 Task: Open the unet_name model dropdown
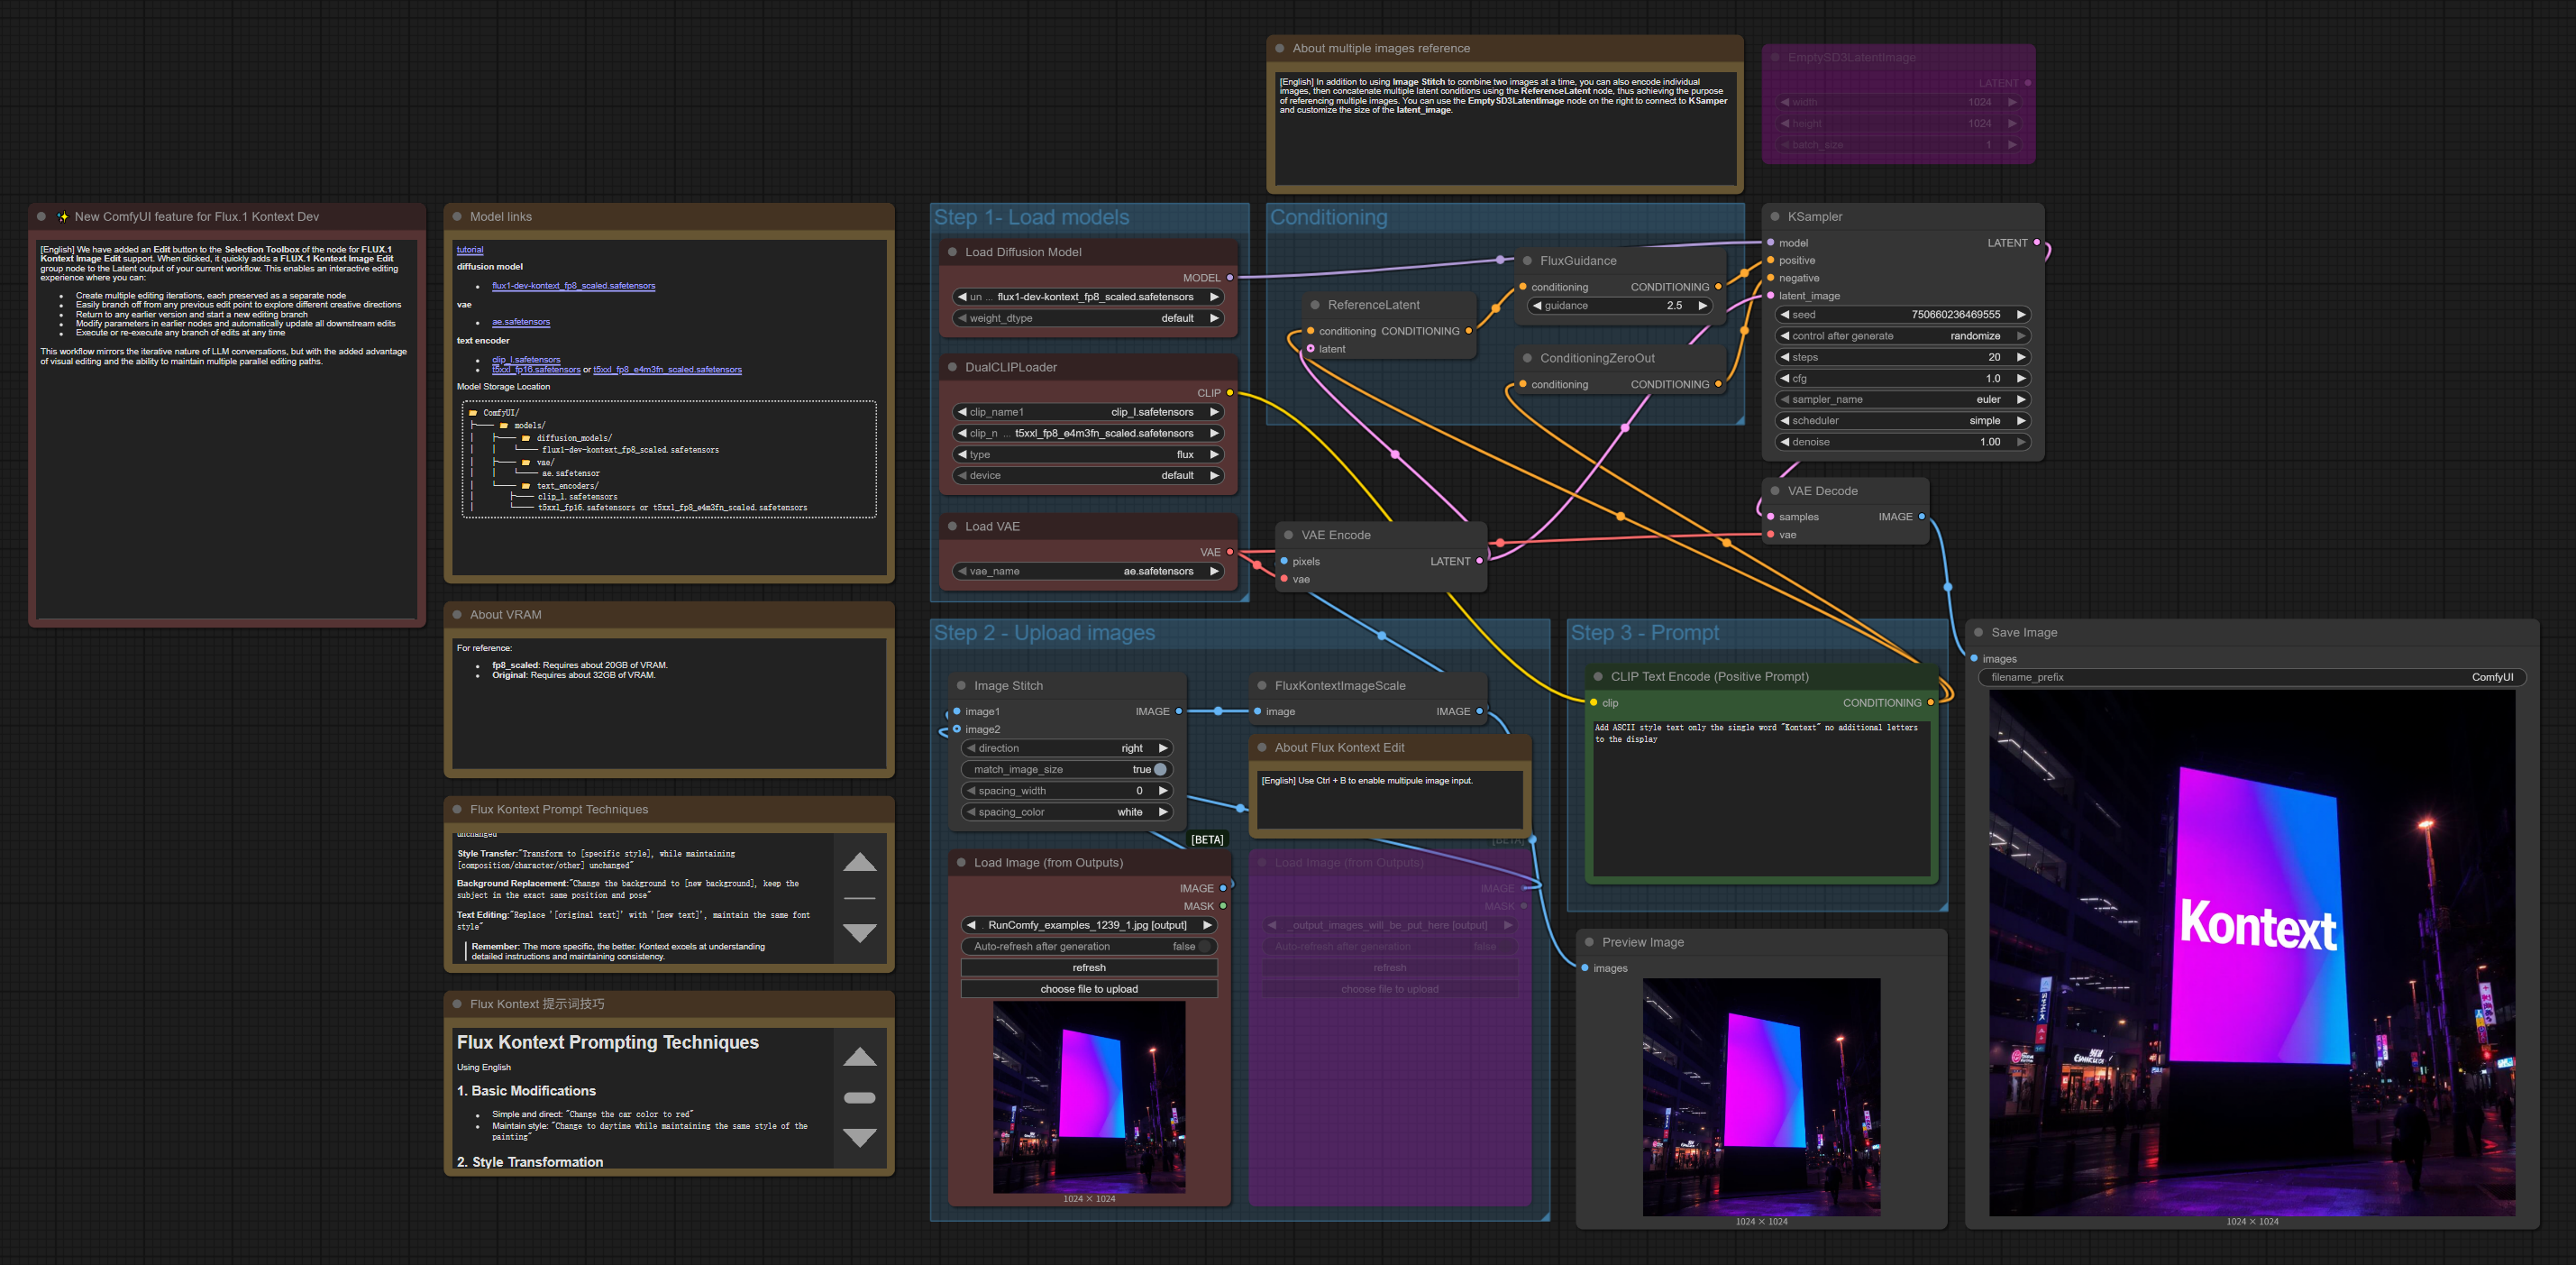1088,297
